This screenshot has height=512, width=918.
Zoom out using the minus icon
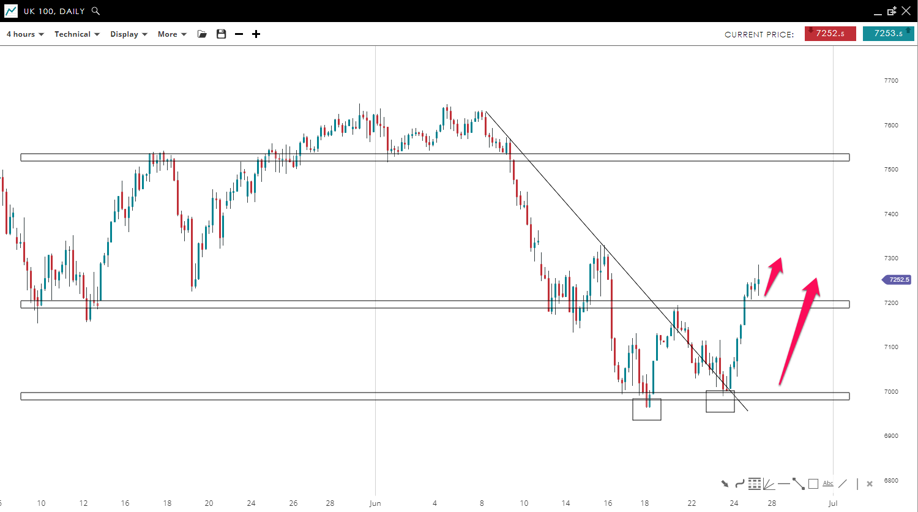click(239, 34)
